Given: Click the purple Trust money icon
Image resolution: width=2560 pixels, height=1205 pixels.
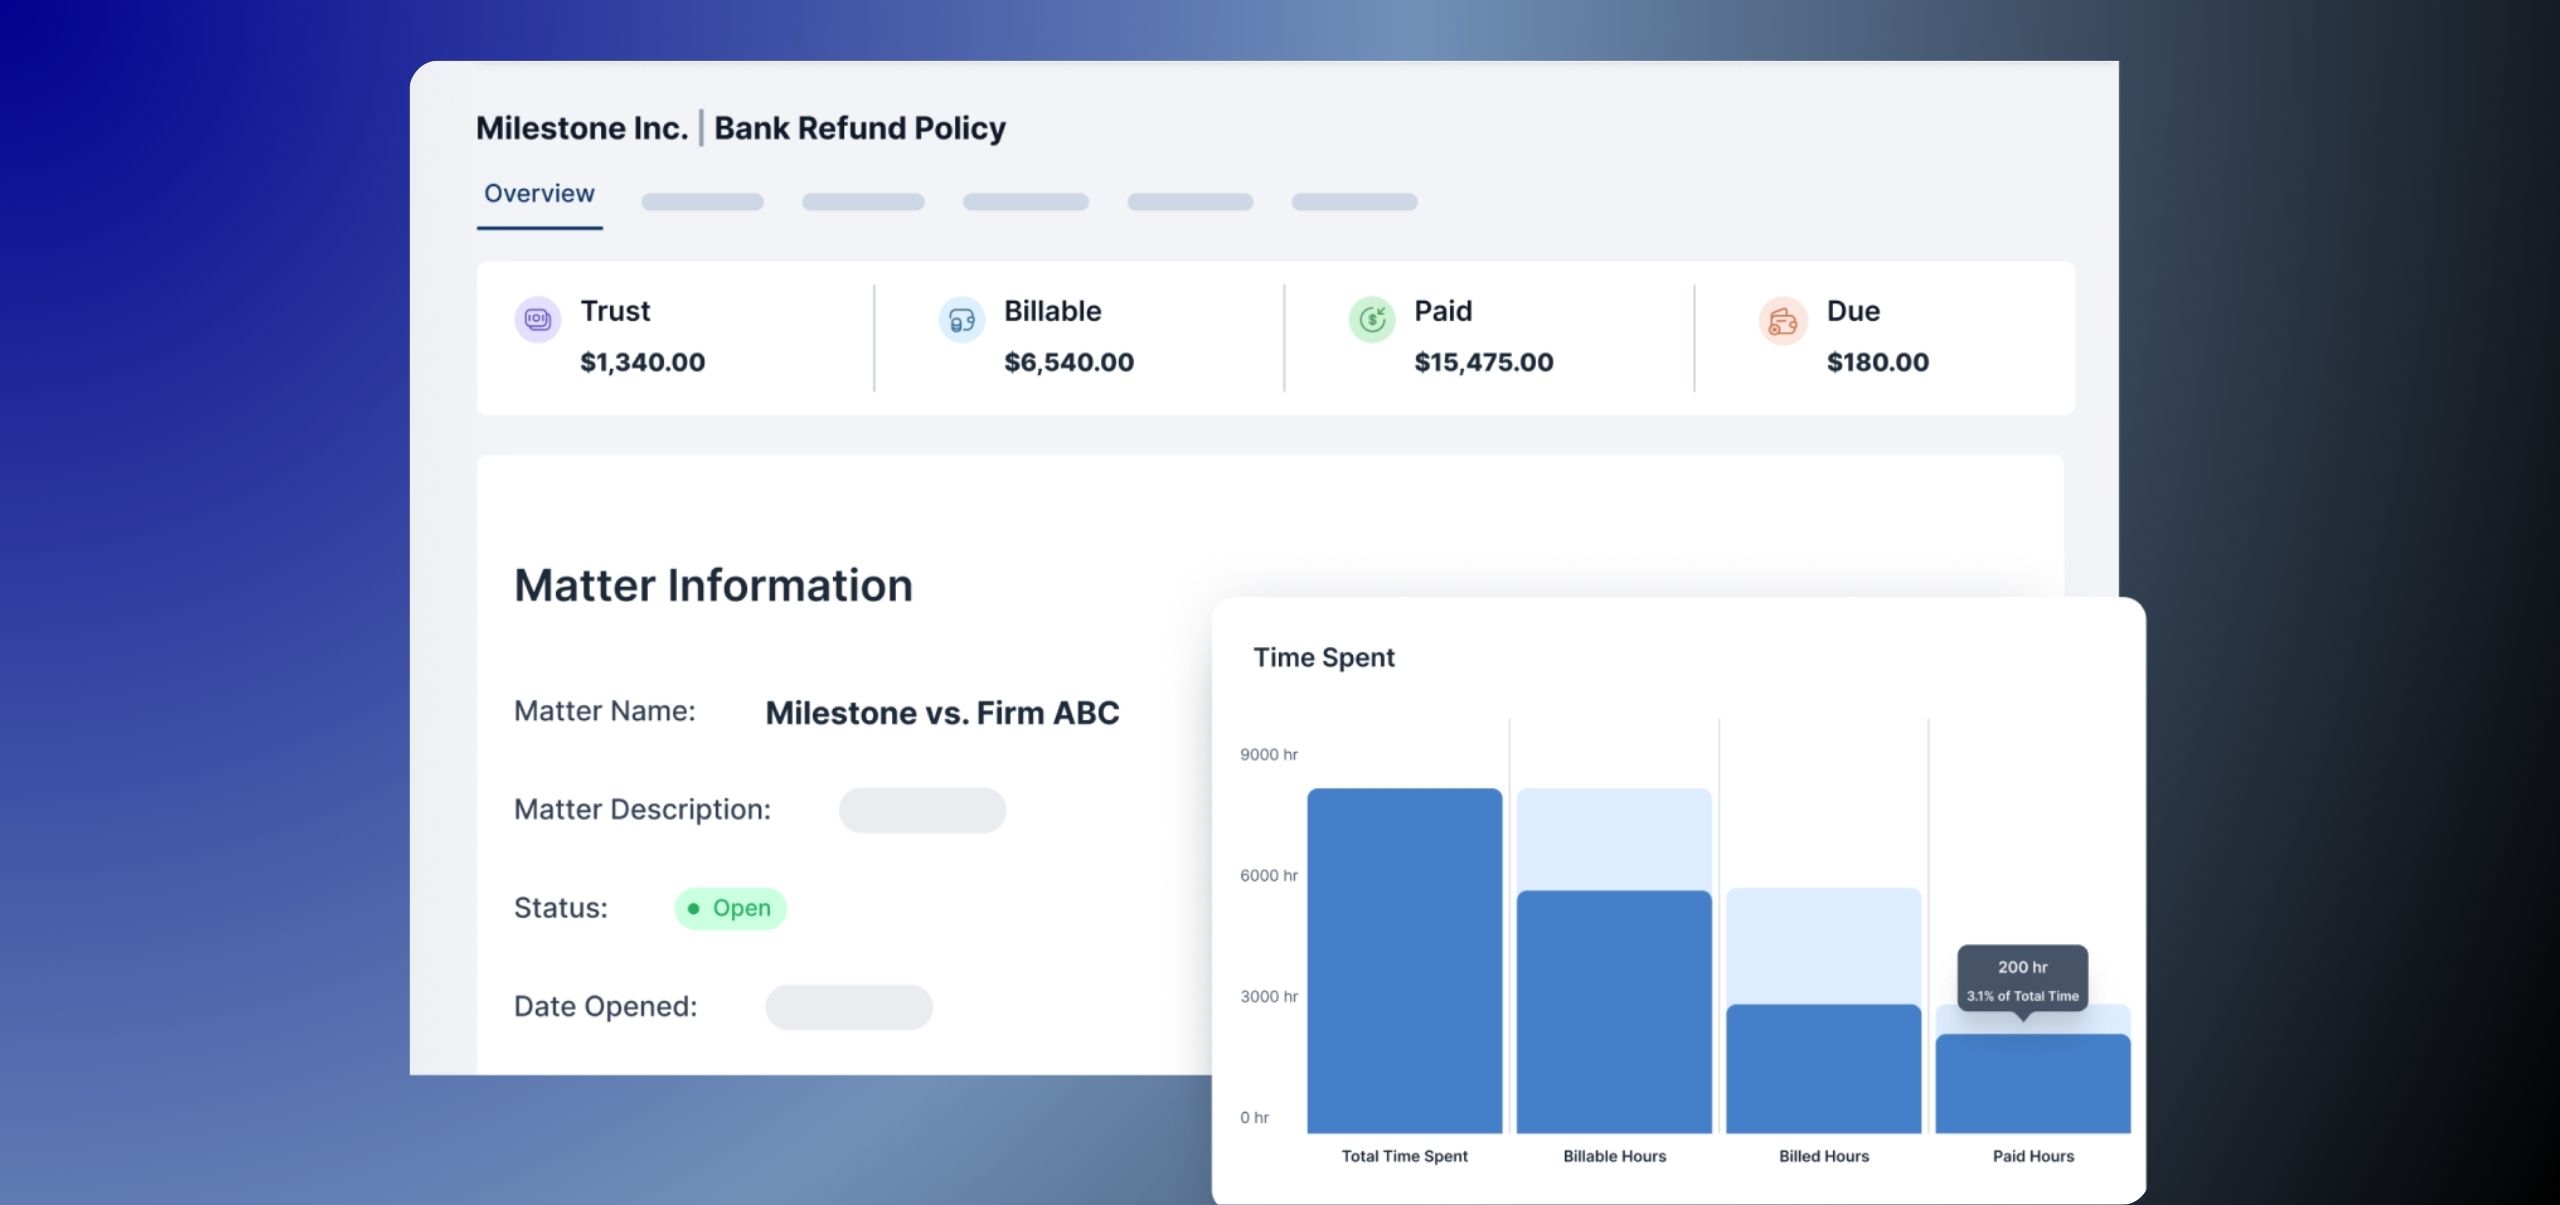Looking at the screenshot, I should (x=538, y=320).
